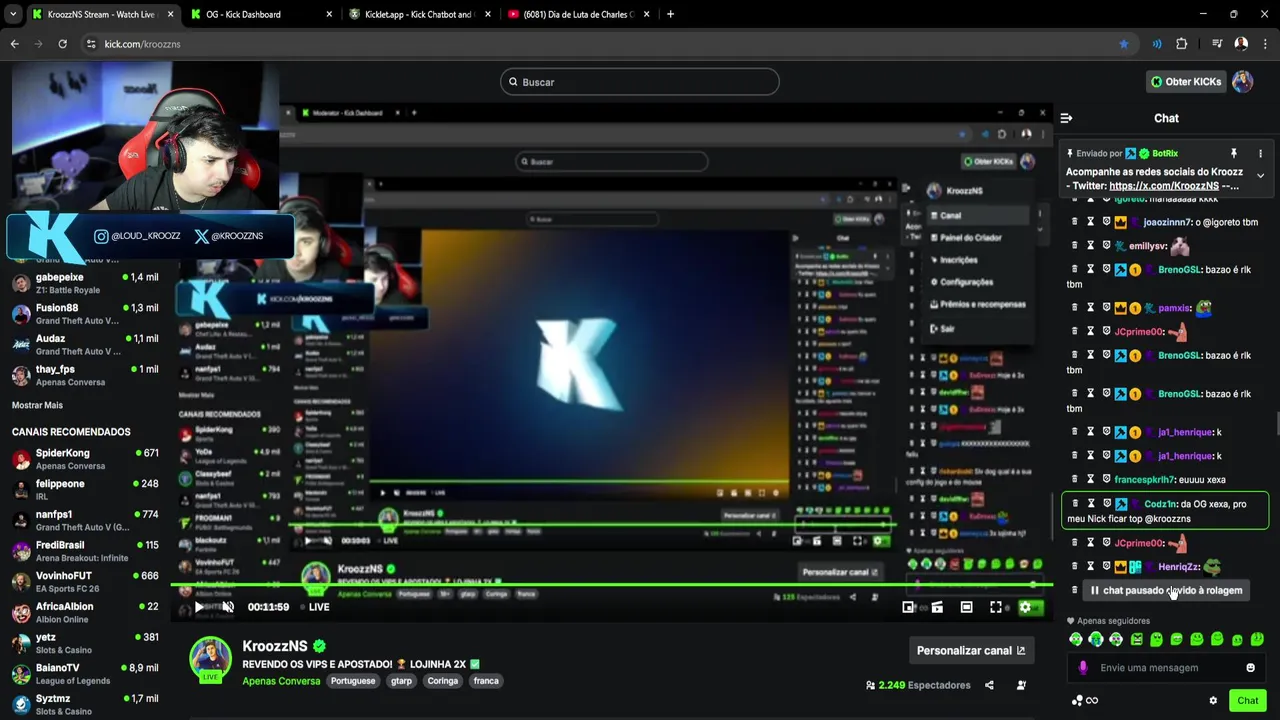Open Apenas Conversa category link

click(x=281, y=681)
